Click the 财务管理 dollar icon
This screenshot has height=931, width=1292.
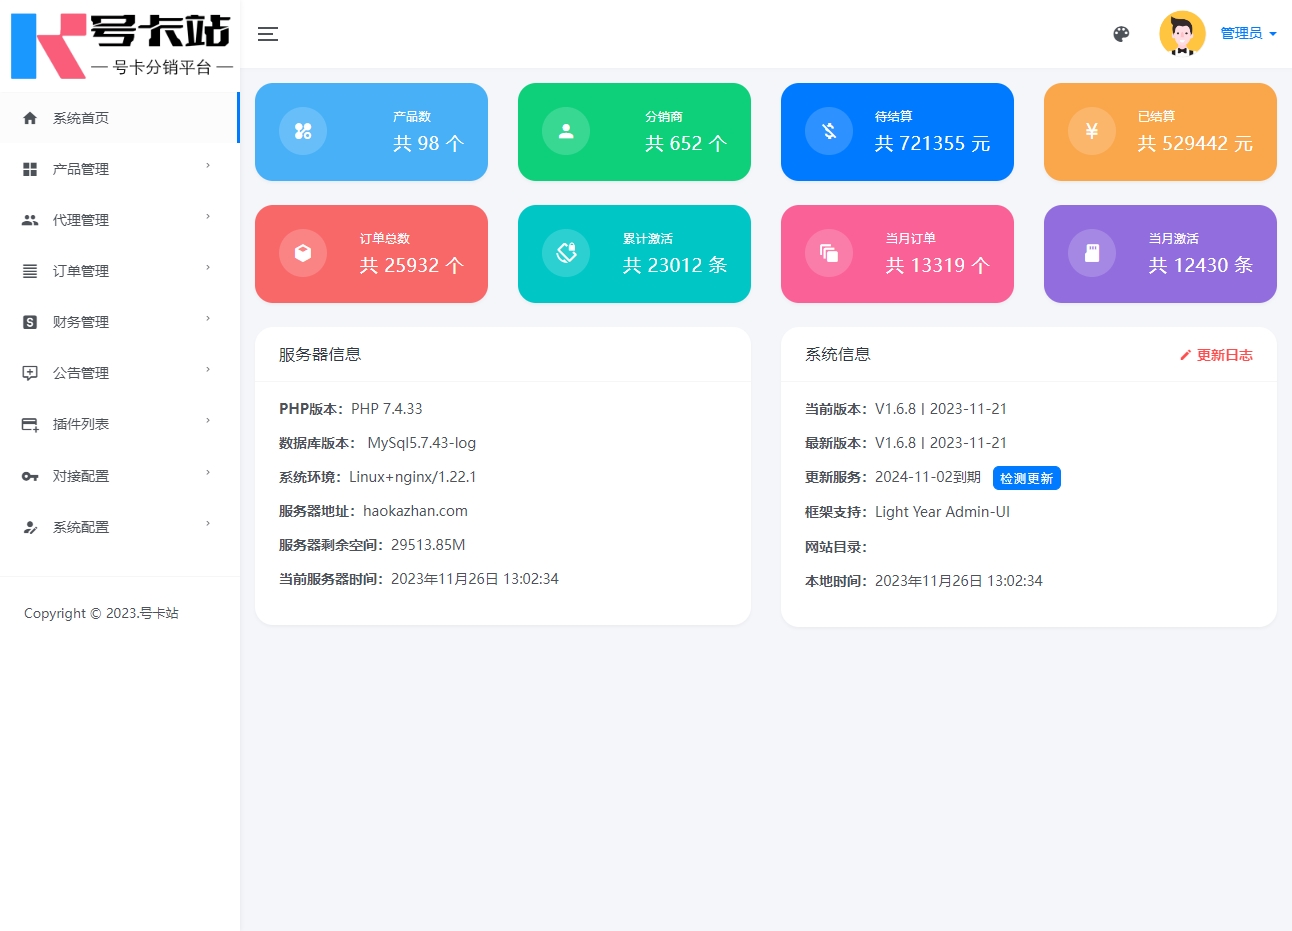click(30, 322)
